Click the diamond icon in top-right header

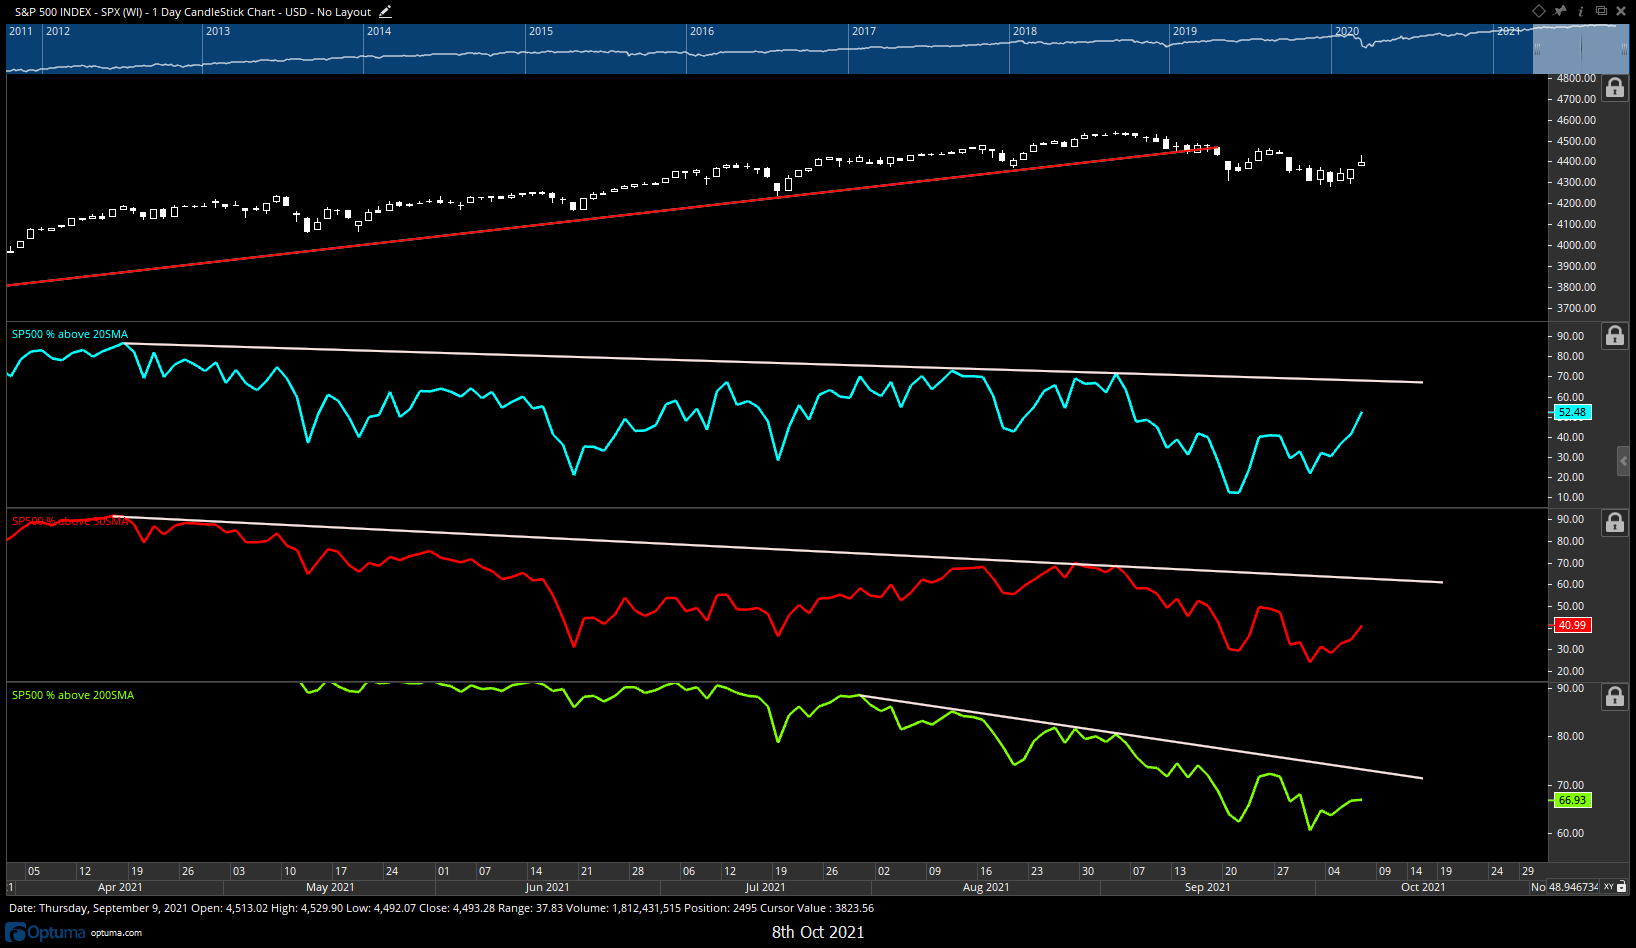(1539, 11)
